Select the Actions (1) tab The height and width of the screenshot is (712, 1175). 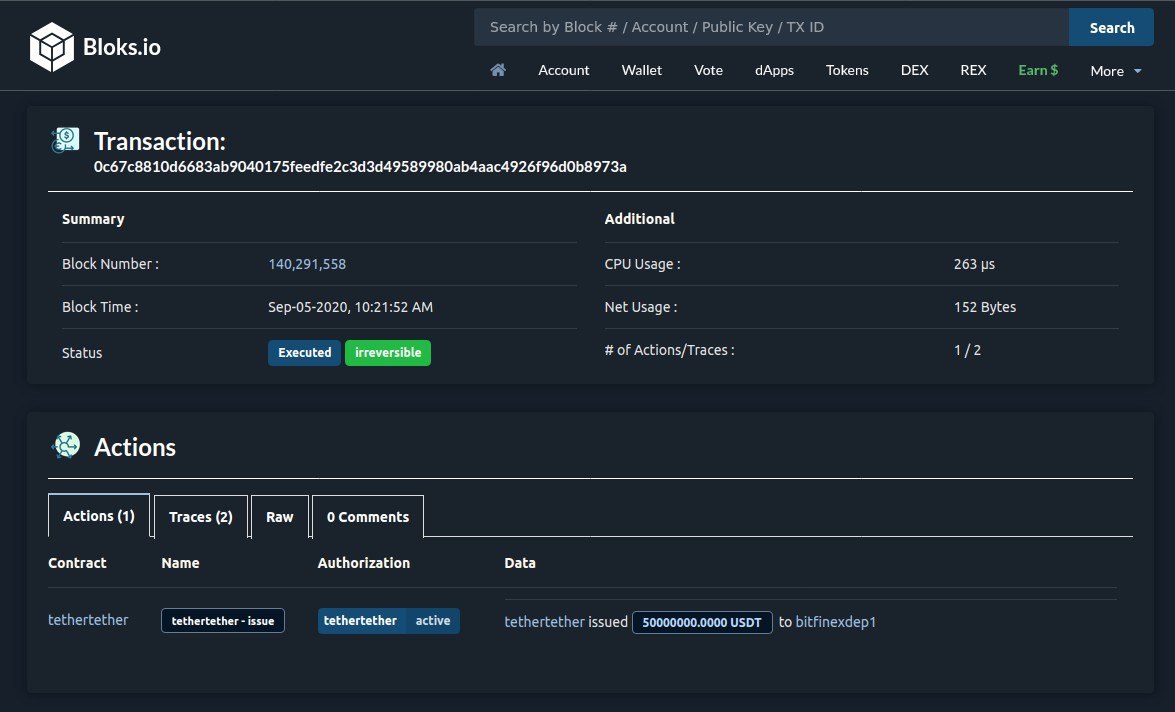coord(99,516)
